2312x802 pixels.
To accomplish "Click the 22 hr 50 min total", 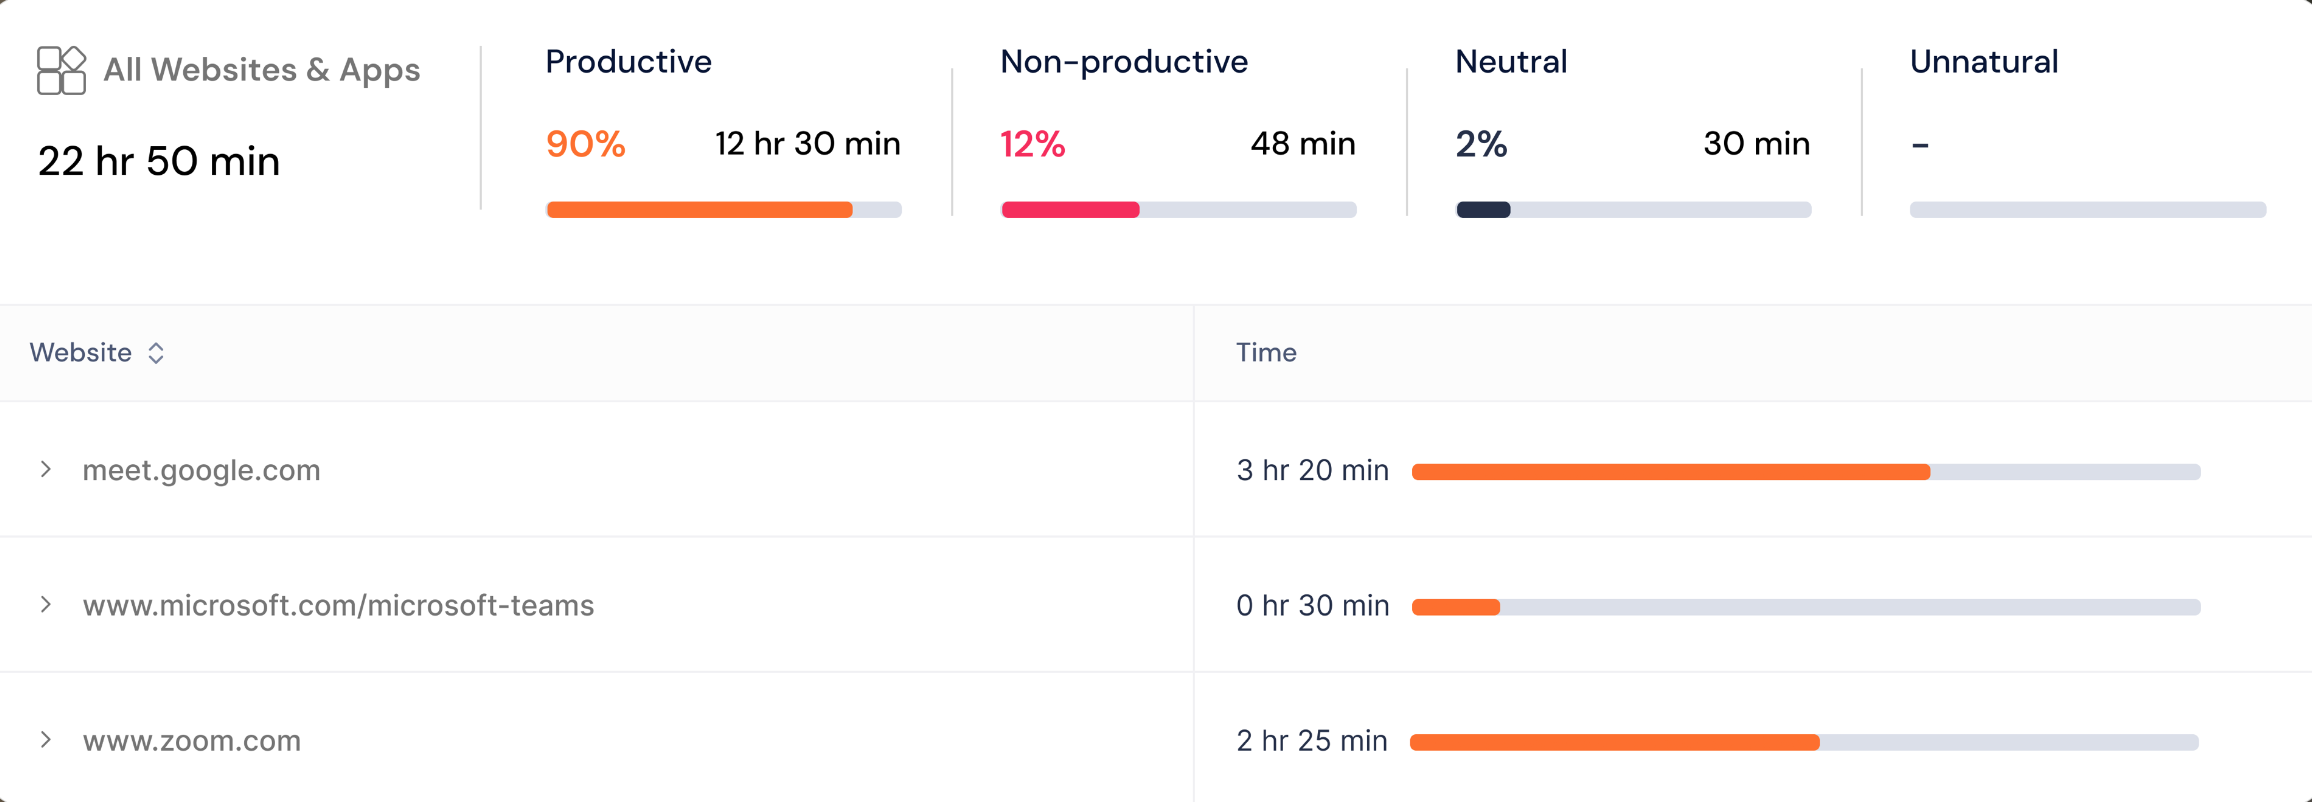I will point(159,161).
